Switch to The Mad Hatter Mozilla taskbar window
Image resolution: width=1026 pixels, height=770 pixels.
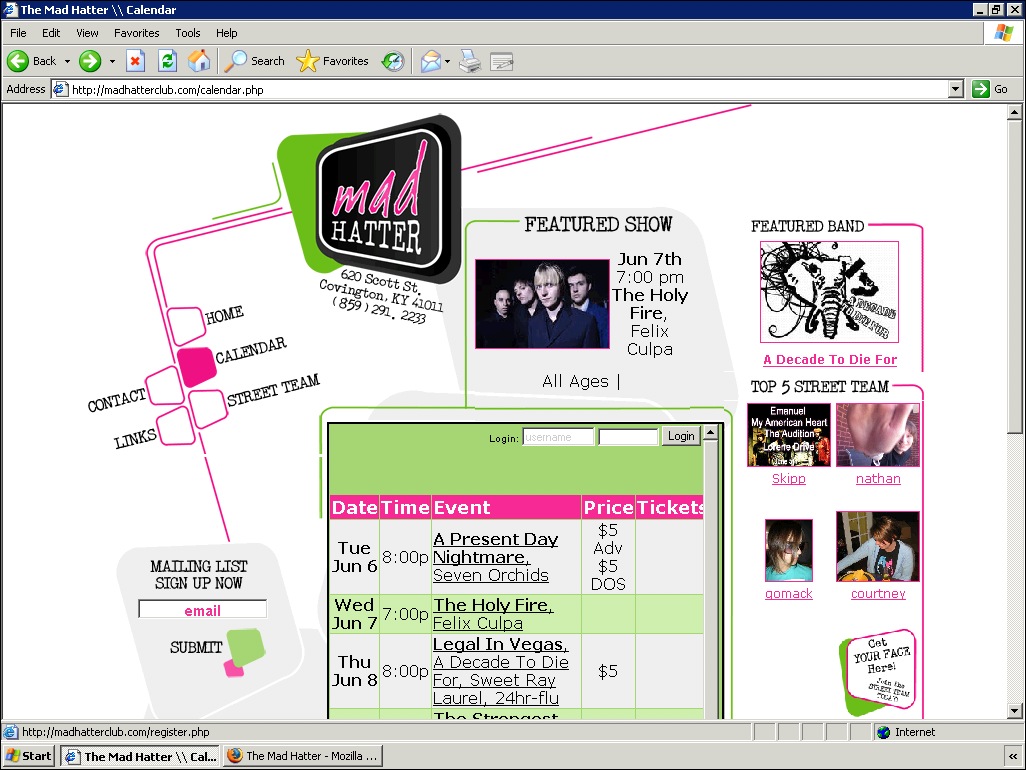(302, 756)
